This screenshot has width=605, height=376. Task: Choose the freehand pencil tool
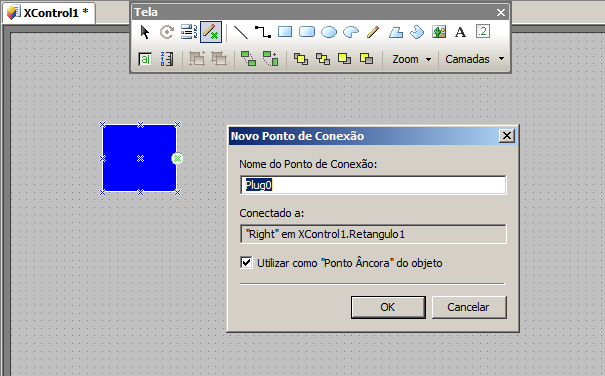click(373, 32)
